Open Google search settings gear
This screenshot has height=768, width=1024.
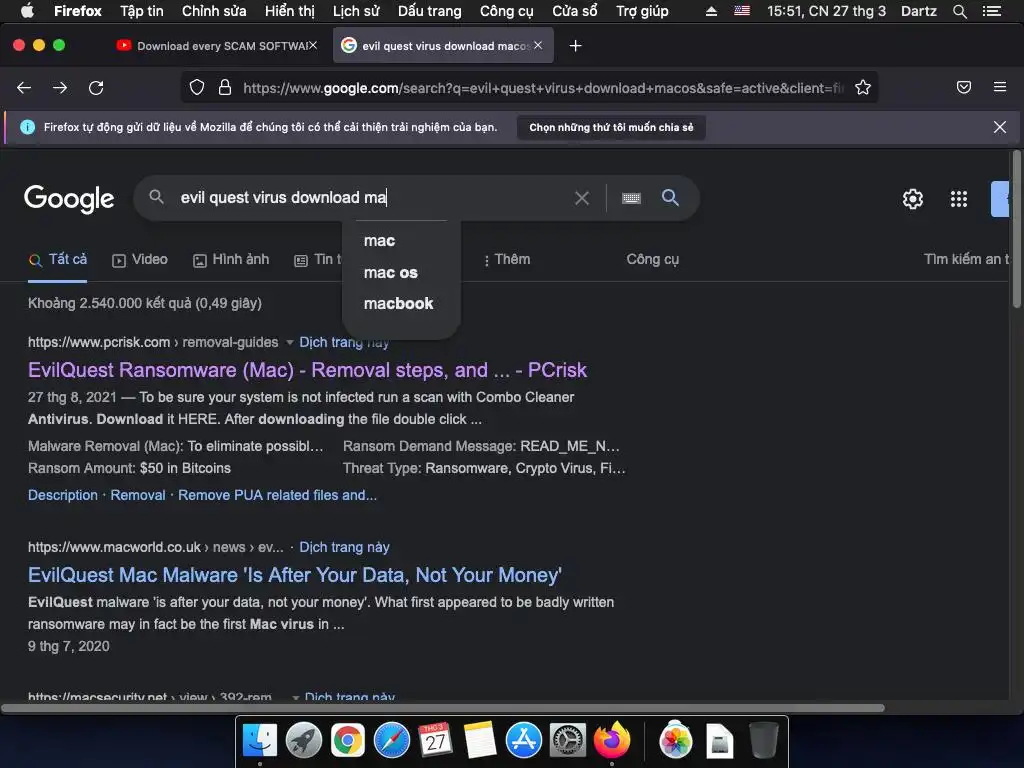[912, 199]
